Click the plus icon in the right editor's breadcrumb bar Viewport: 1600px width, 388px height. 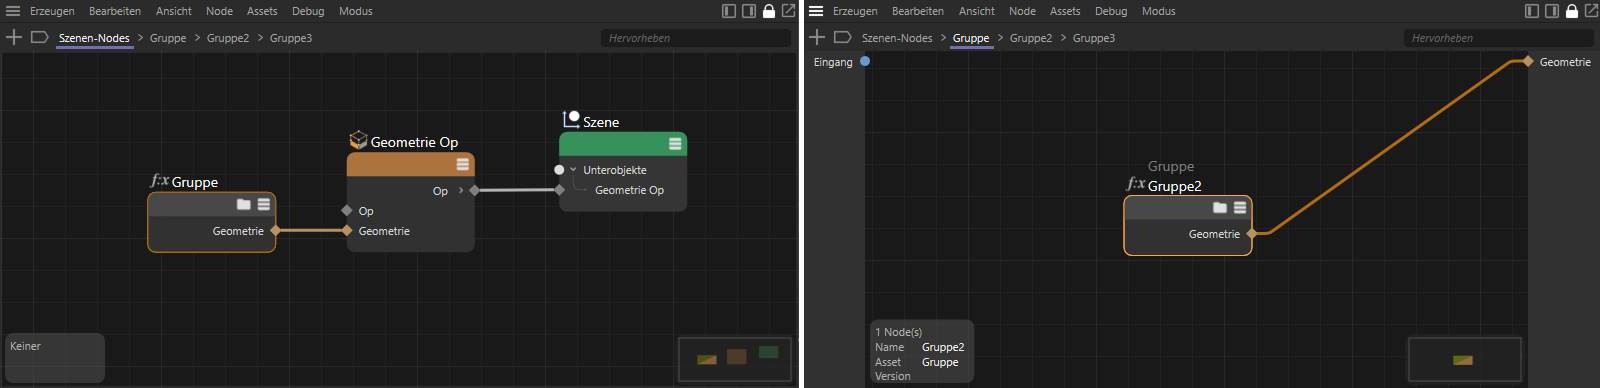click(817, 37)
